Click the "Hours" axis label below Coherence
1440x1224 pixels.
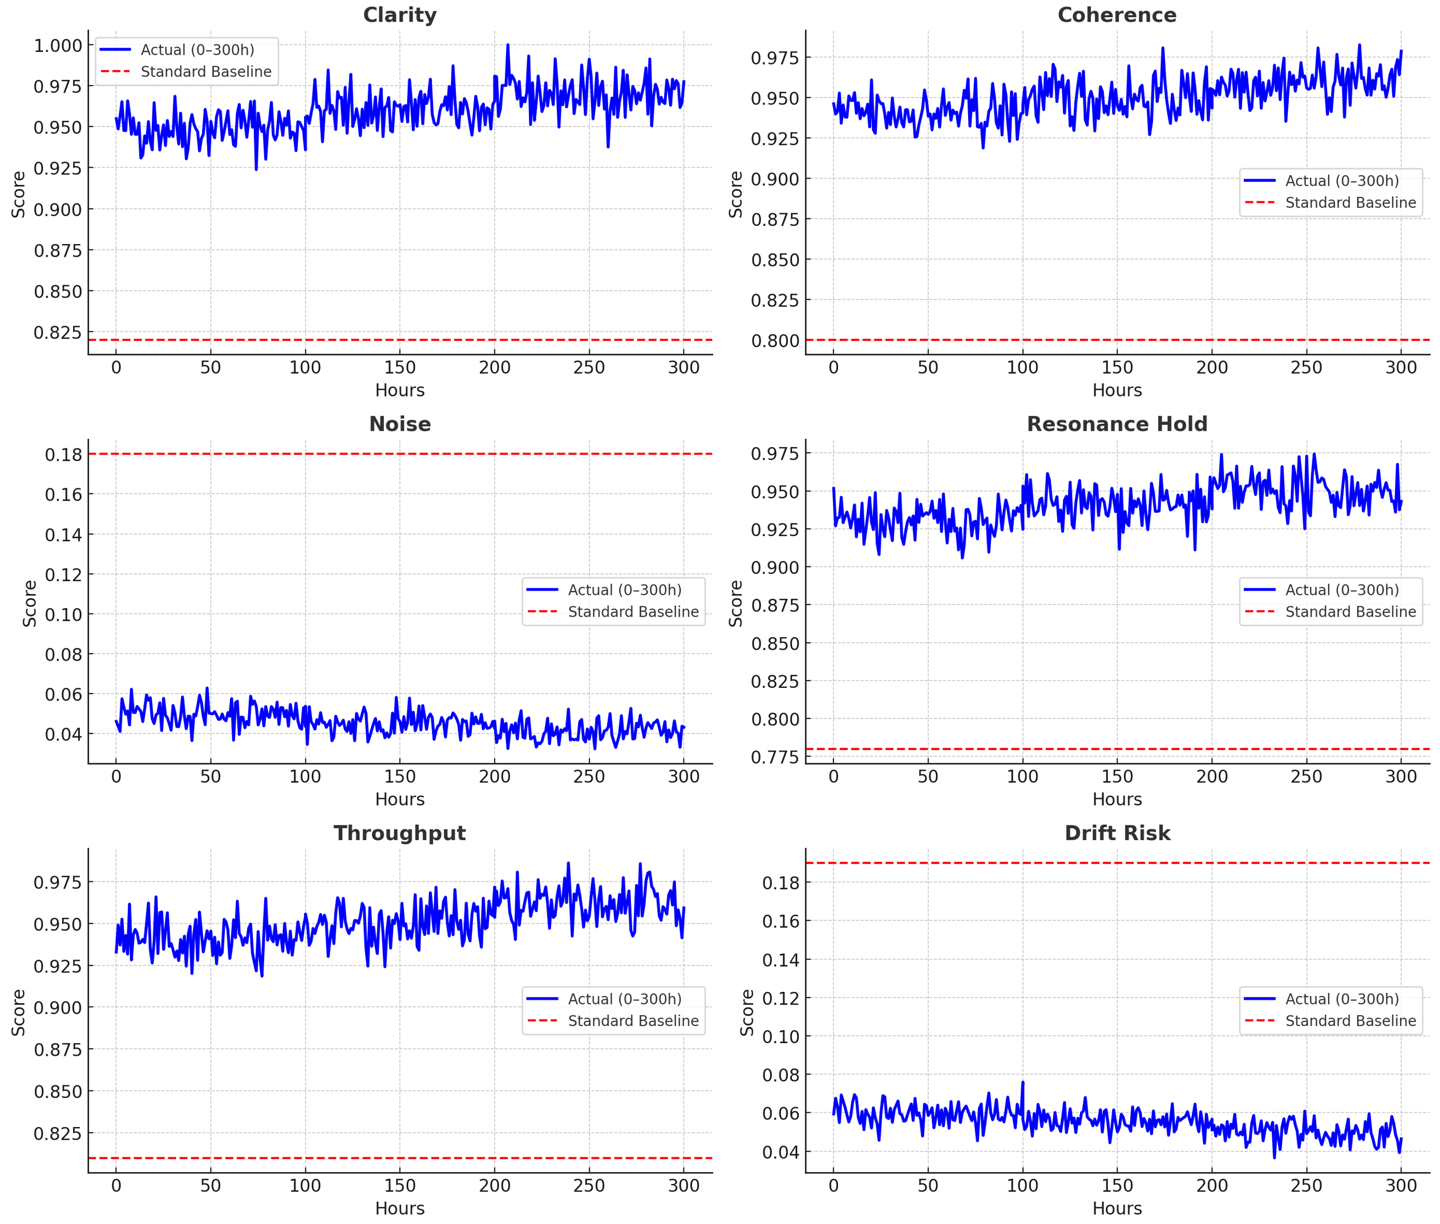pyautogui.click(x=1117, y=390)
